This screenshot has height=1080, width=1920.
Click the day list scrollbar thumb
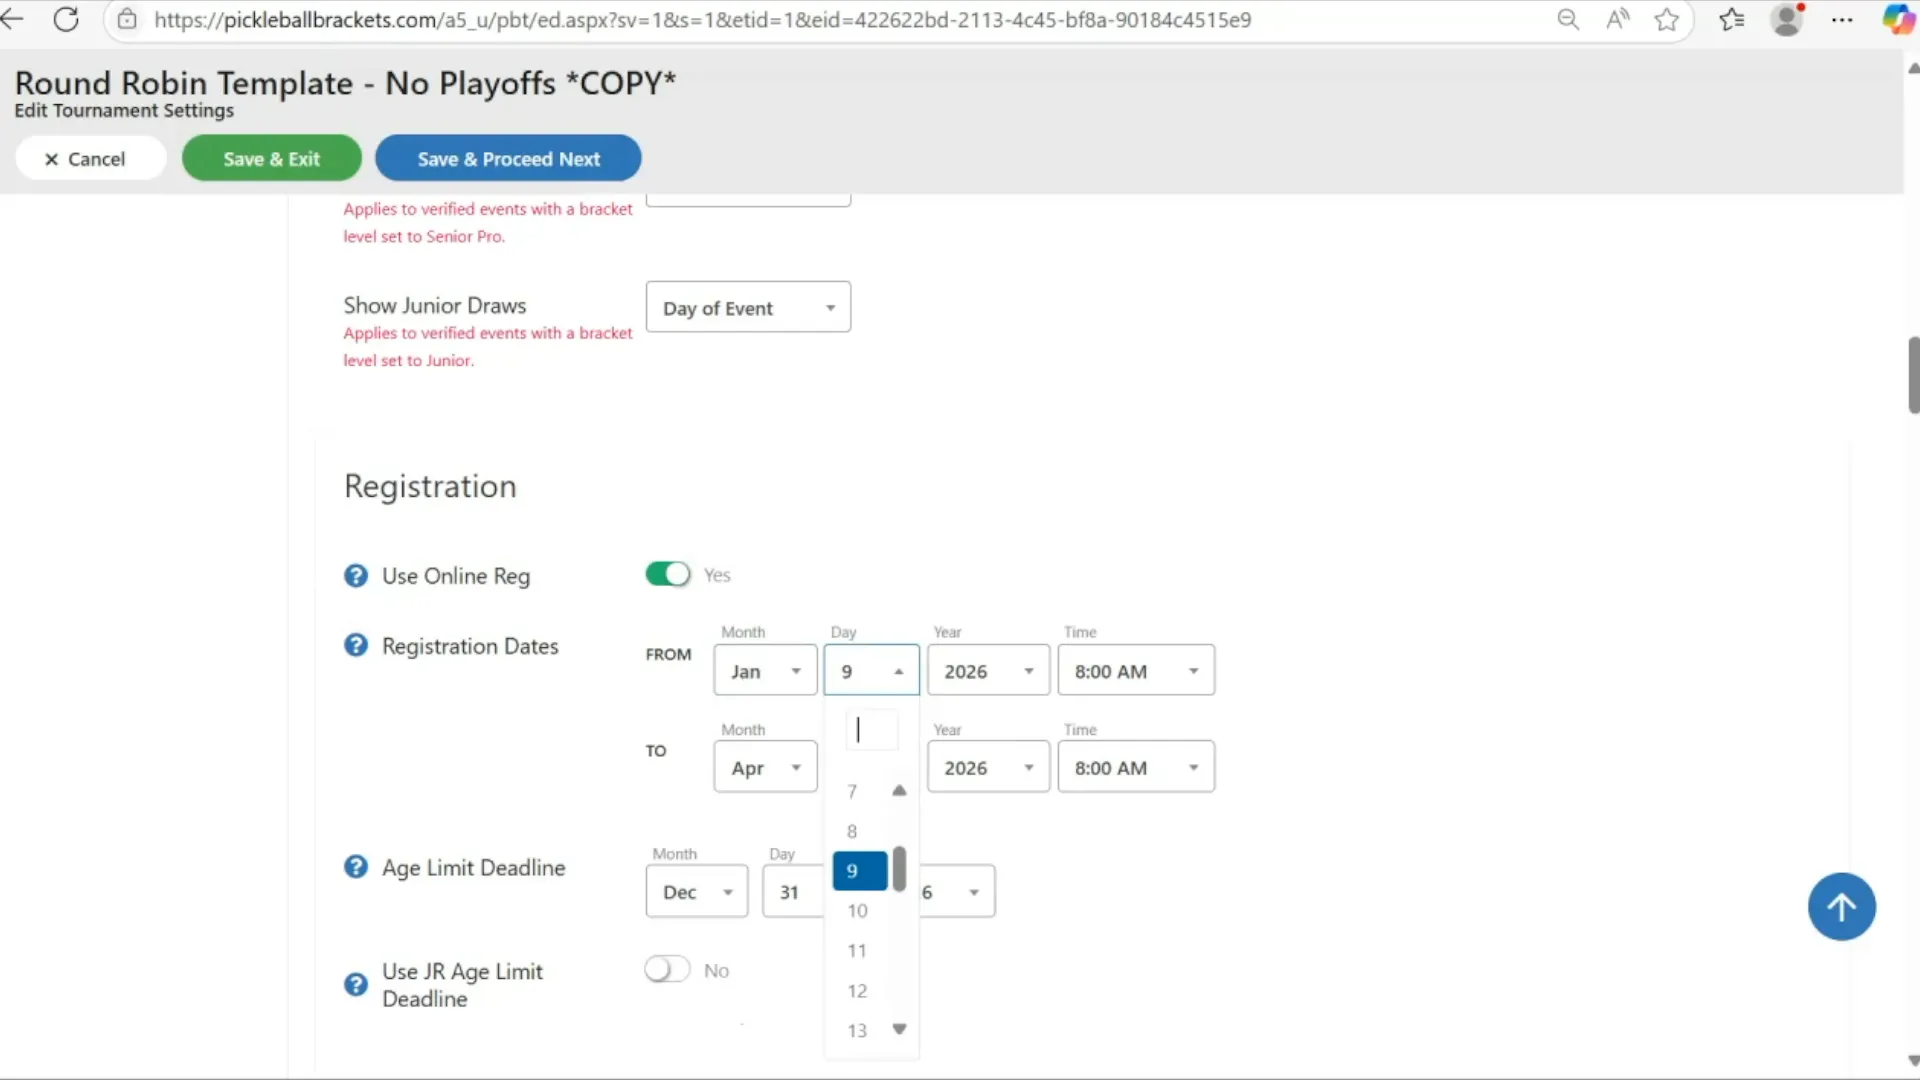point(900,869)
